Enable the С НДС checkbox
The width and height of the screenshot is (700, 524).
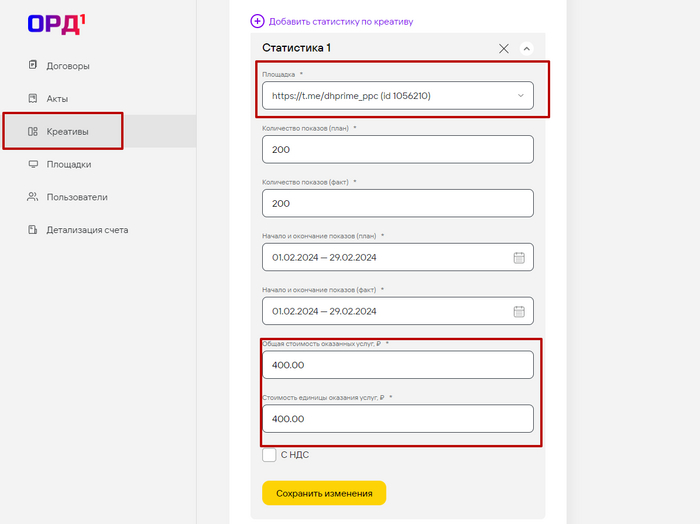269,455
